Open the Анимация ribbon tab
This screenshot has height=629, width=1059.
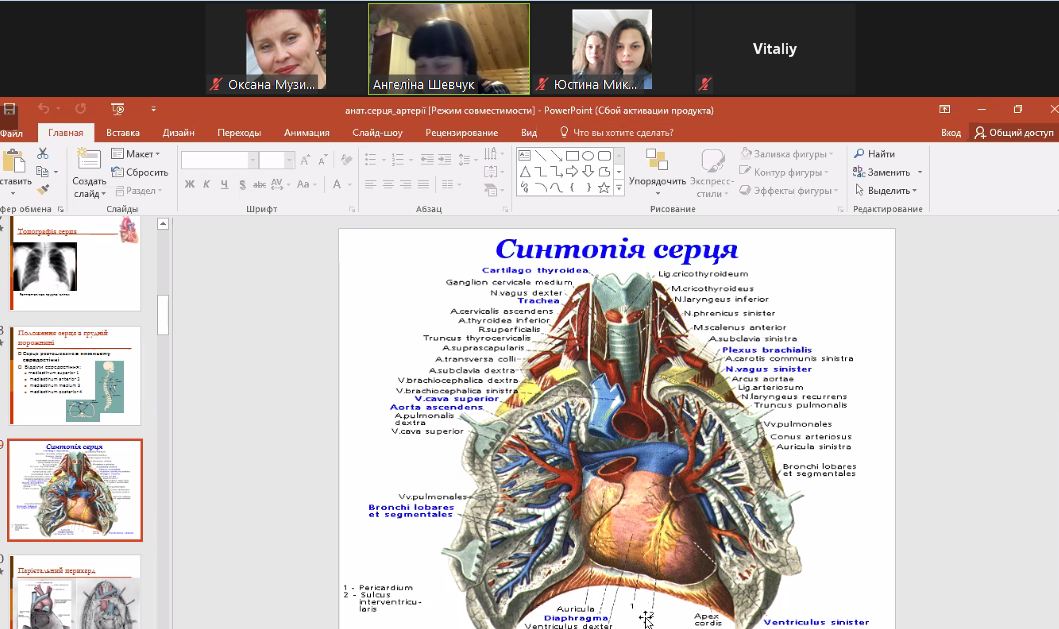(x=306, y=132)
